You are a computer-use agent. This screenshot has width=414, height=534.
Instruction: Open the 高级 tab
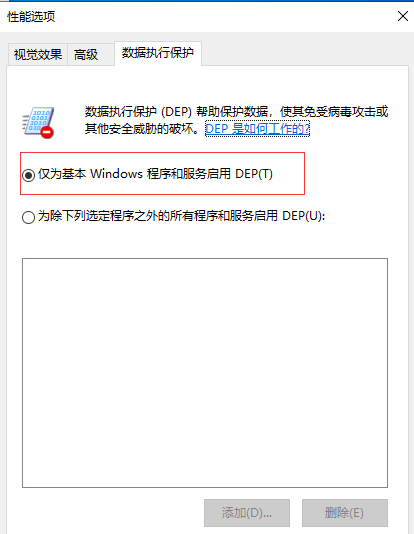pyautogui.click(x=86, y=54)
